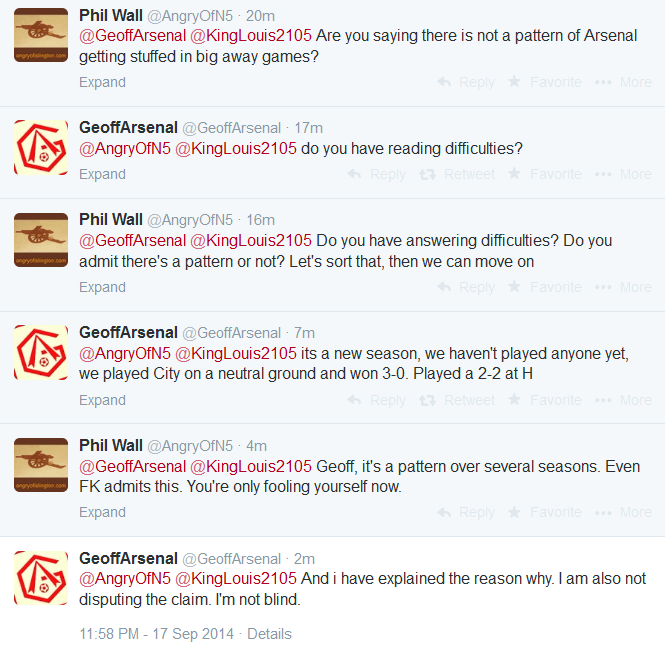Viewport: 665px width, 651px height.
Task: Open Details link under the last tweet
Action: [269, 634]
